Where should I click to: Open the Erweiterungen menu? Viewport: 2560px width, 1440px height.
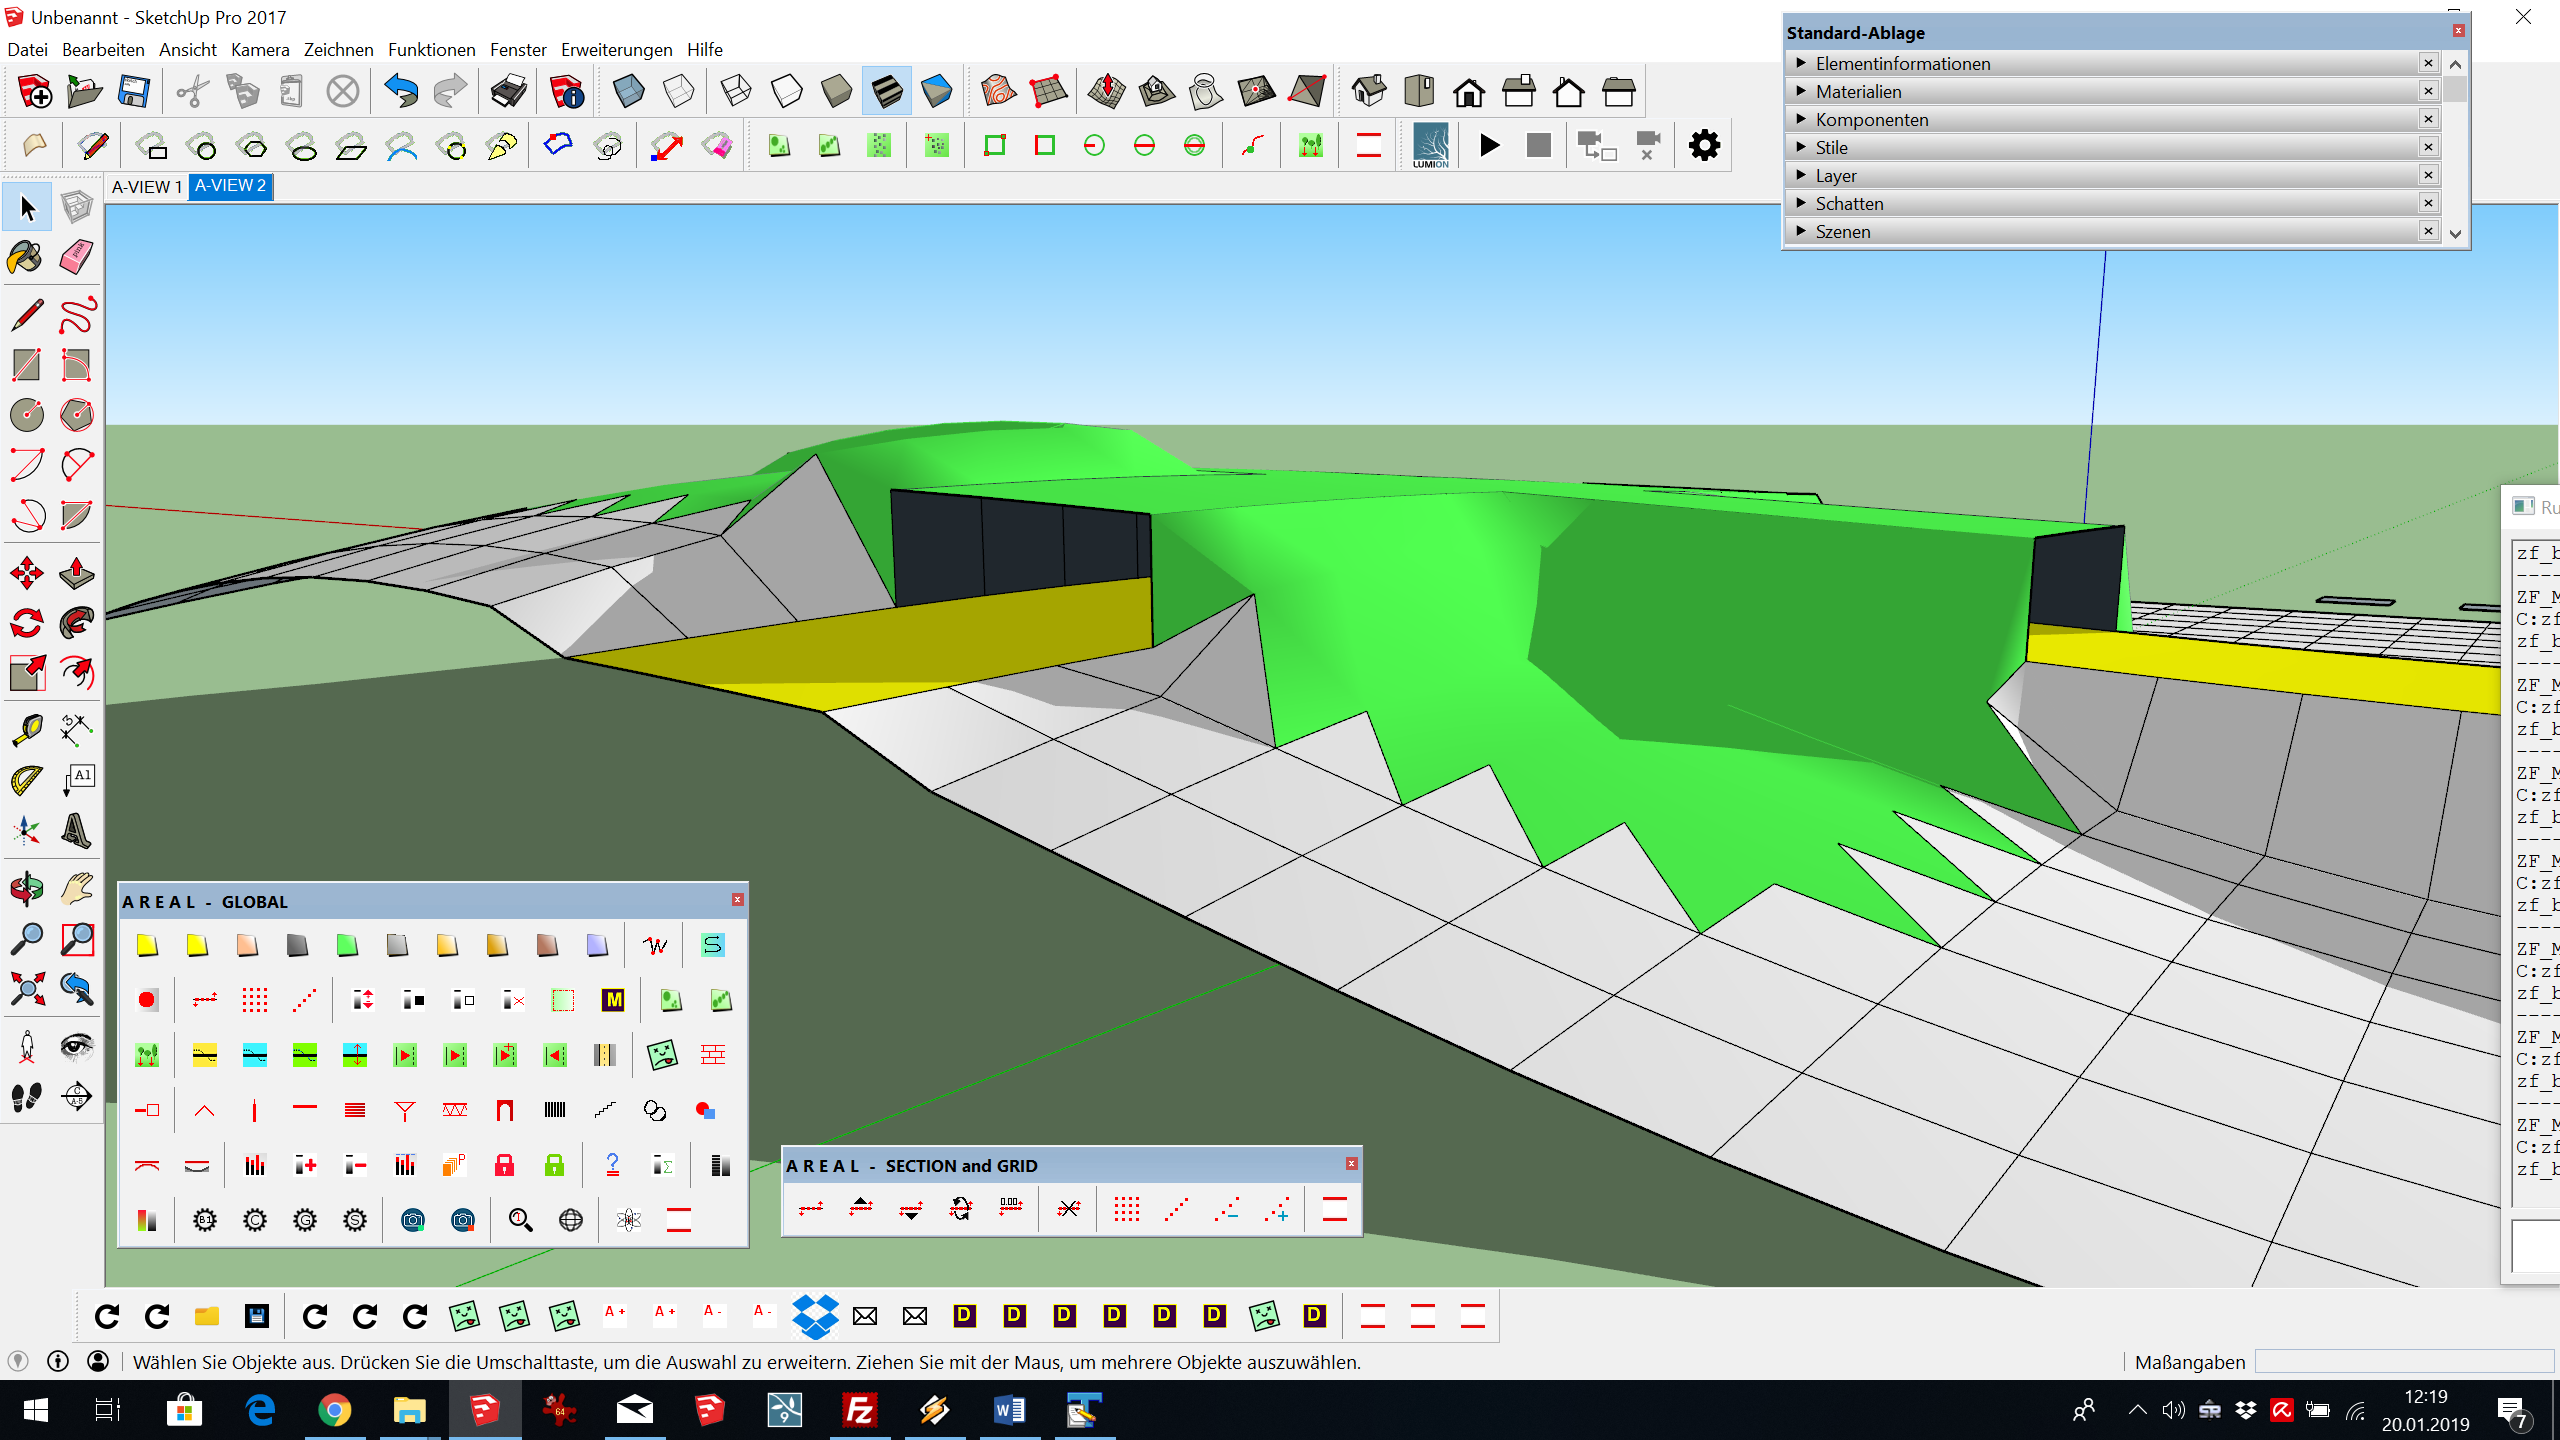(x=616, y=49)
